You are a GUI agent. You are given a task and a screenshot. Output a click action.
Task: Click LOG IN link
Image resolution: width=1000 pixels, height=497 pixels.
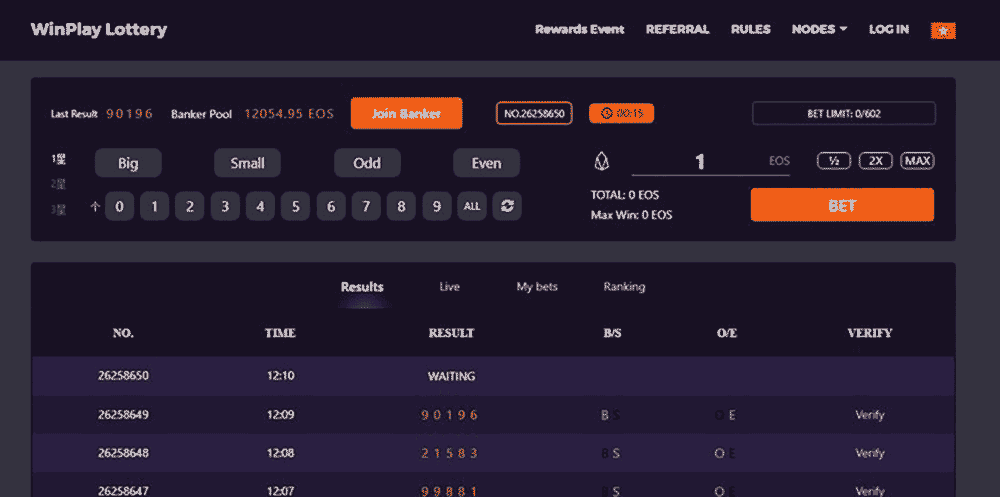(888, 29)
